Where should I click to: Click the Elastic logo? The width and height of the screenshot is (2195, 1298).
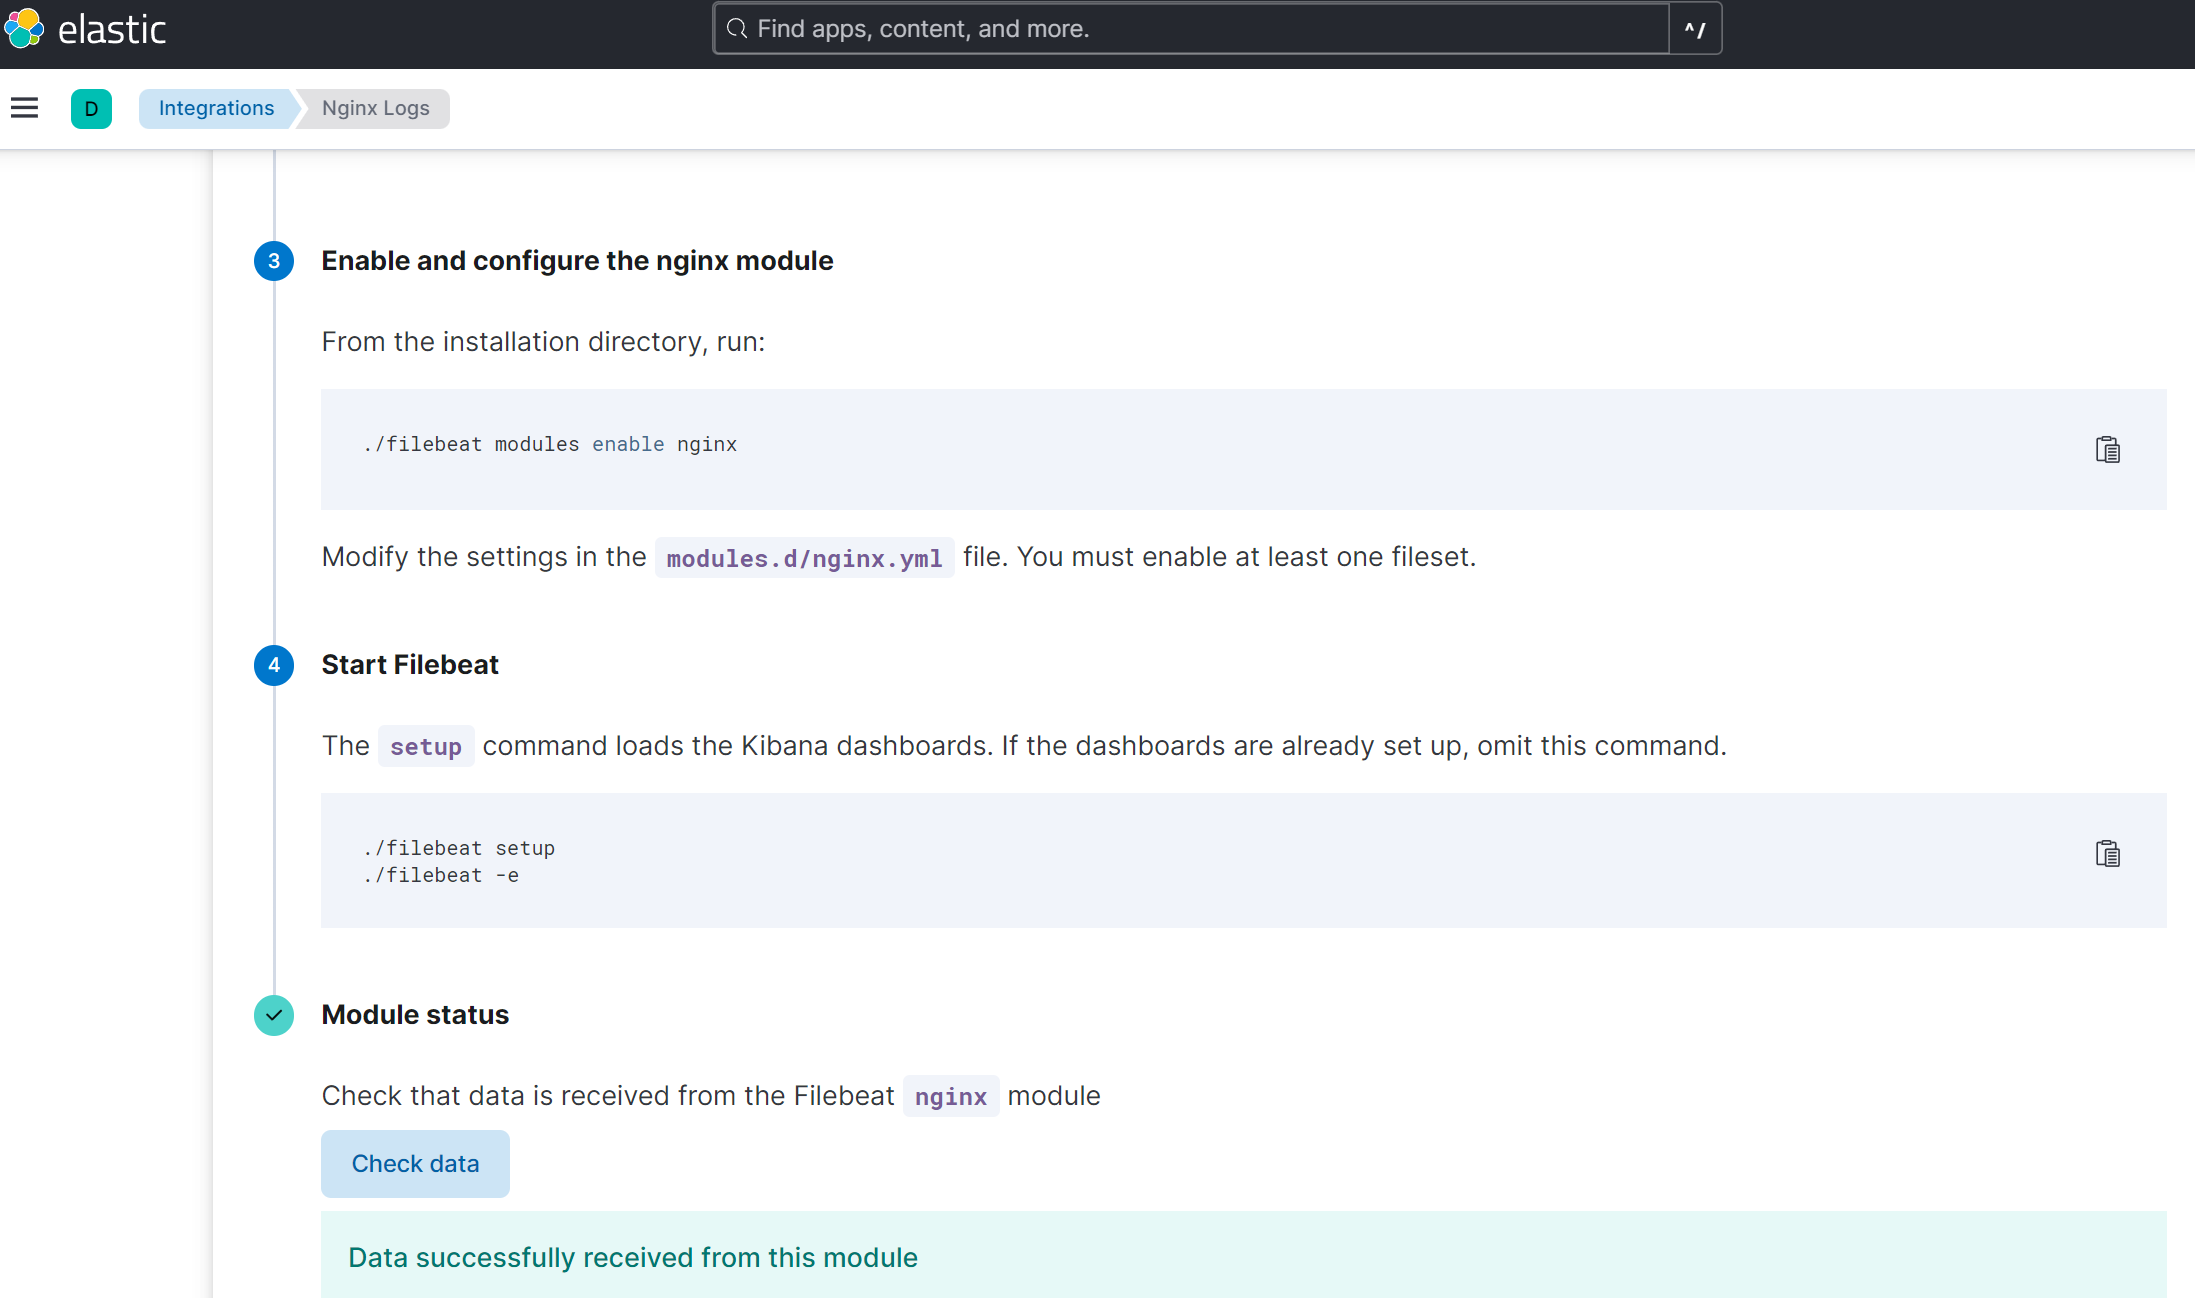[24, 28]
